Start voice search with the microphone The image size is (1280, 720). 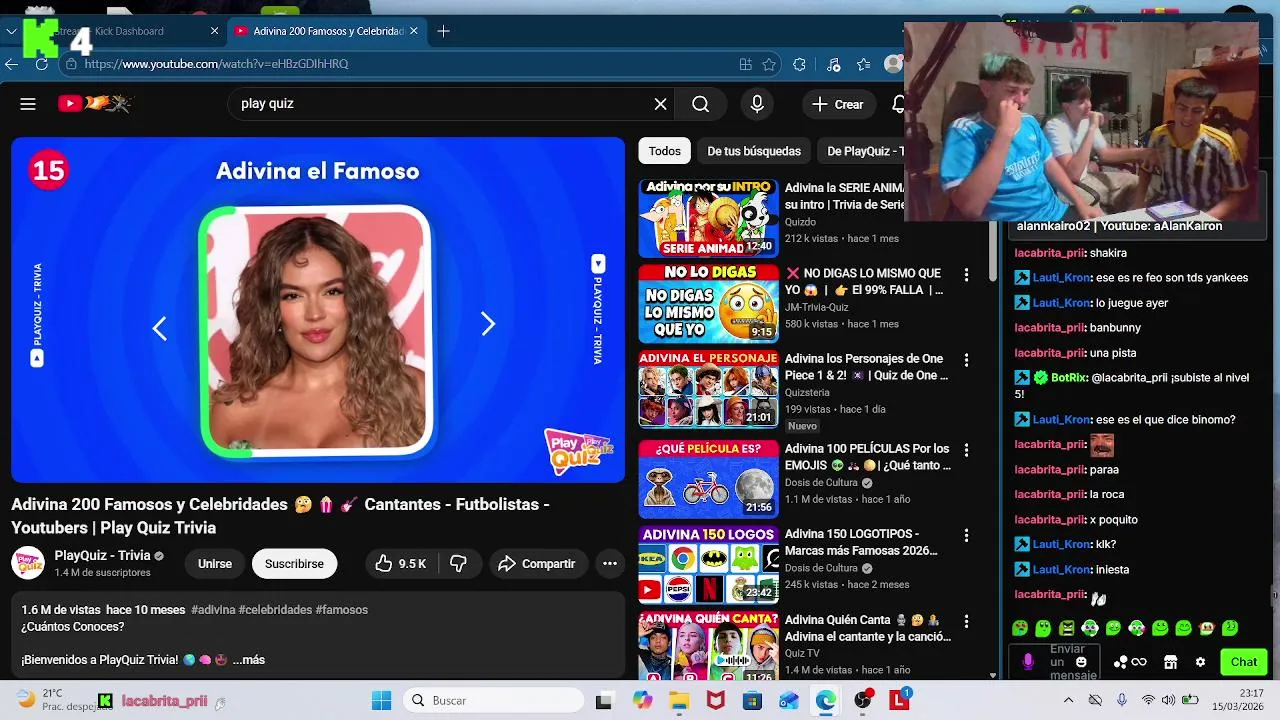pyautogui.click(x=757, y=104)
